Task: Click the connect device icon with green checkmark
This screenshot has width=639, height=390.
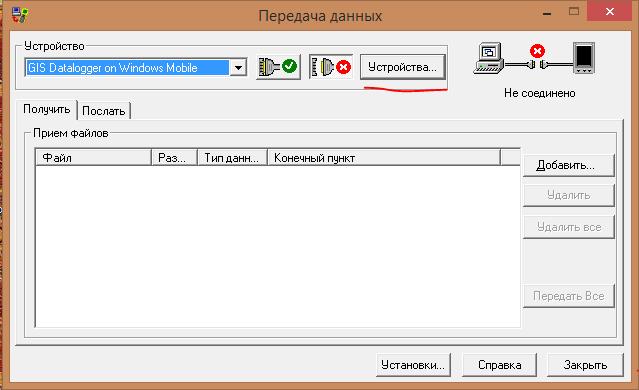Action: [x=278, y=67]
